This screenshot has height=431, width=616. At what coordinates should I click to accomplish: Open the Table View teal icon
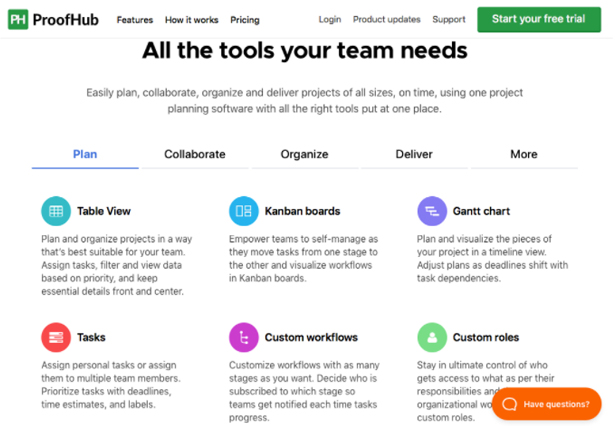56,211
